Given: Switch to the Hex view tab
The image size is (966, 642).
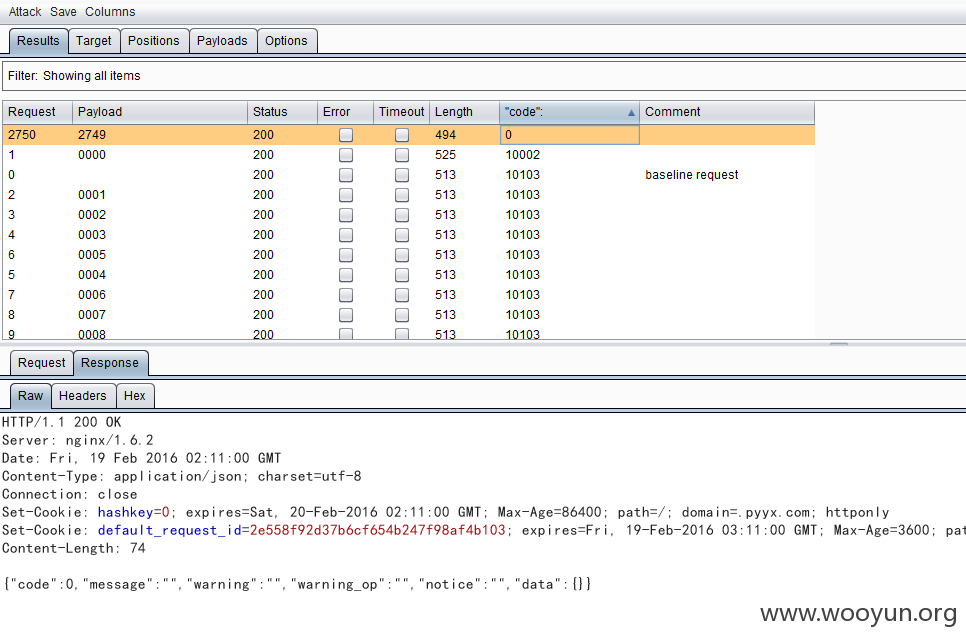Looking at the screenshot, I should click(135, 396).
